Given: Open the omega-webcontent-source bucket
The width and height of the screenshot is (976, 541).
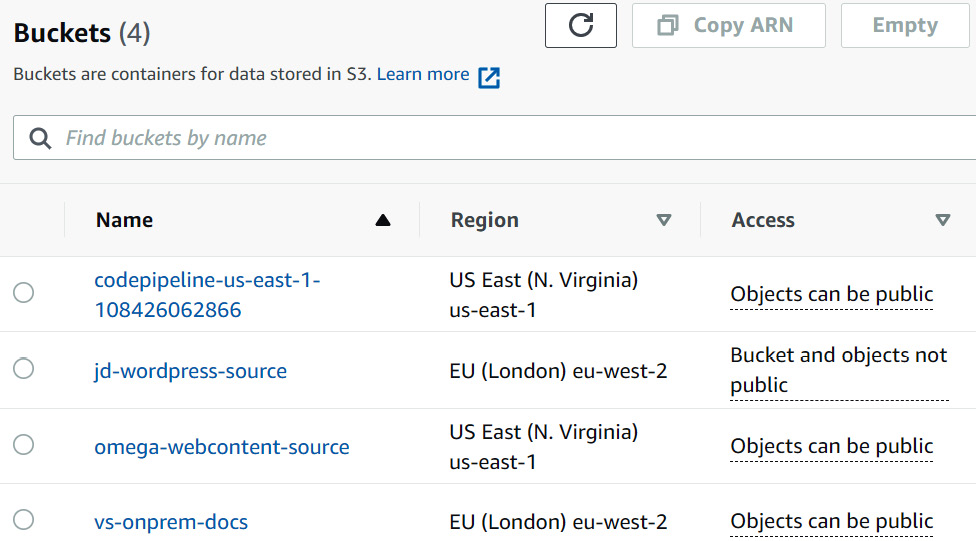Looking at the screenshot, I should point(222,447).
